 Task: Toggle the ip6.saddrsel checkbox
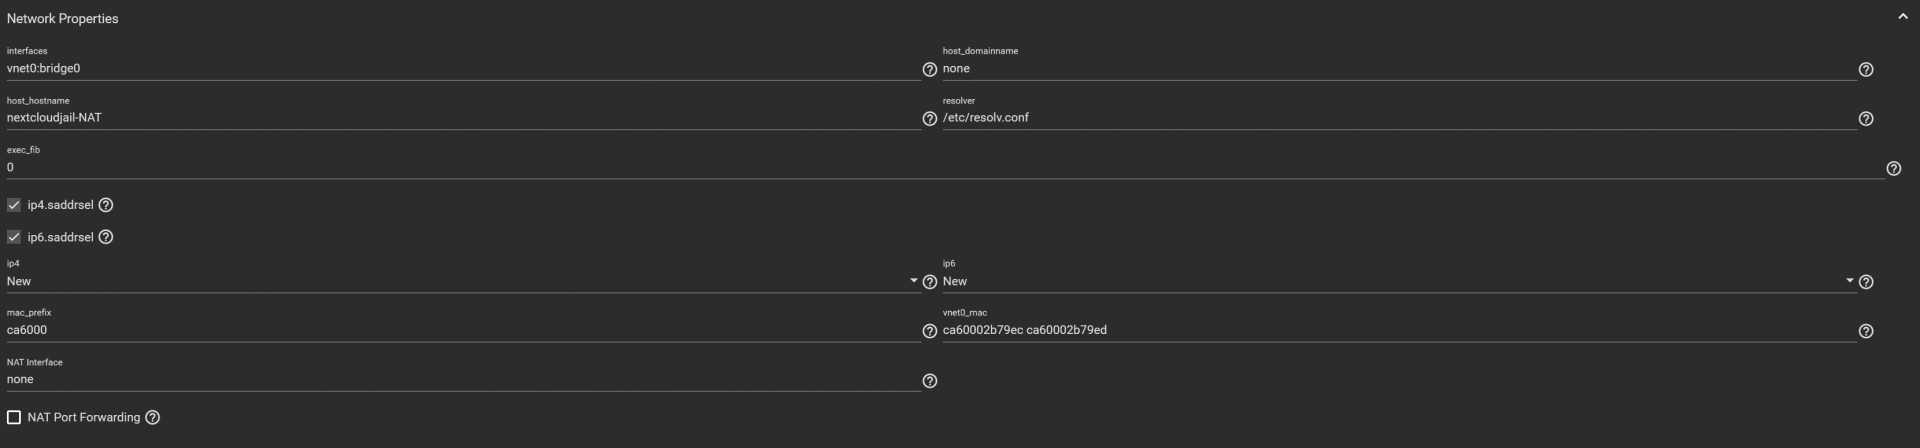click(14, 237)
